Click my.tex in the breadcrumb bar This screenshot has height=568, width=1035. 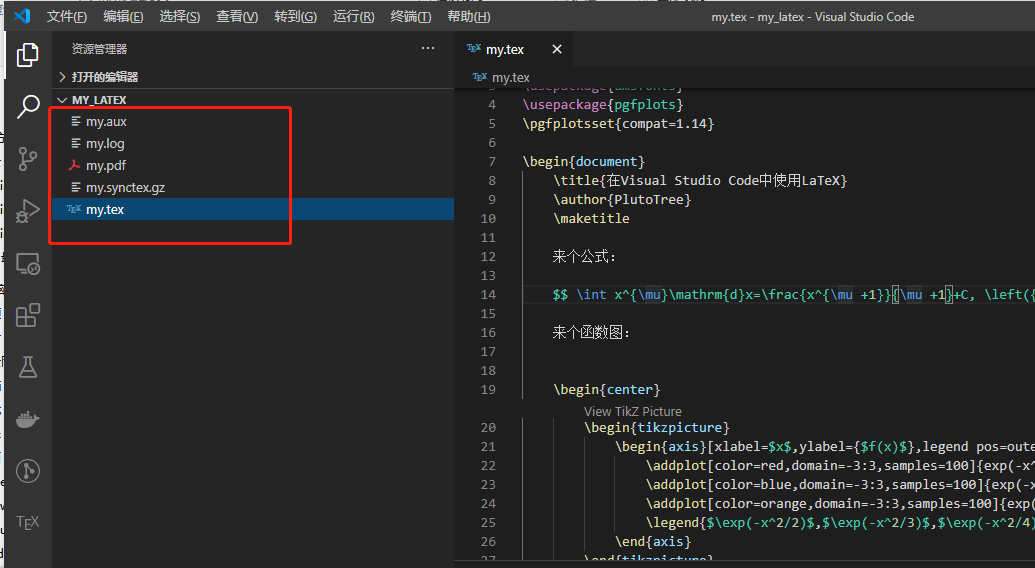coord(510,77)
